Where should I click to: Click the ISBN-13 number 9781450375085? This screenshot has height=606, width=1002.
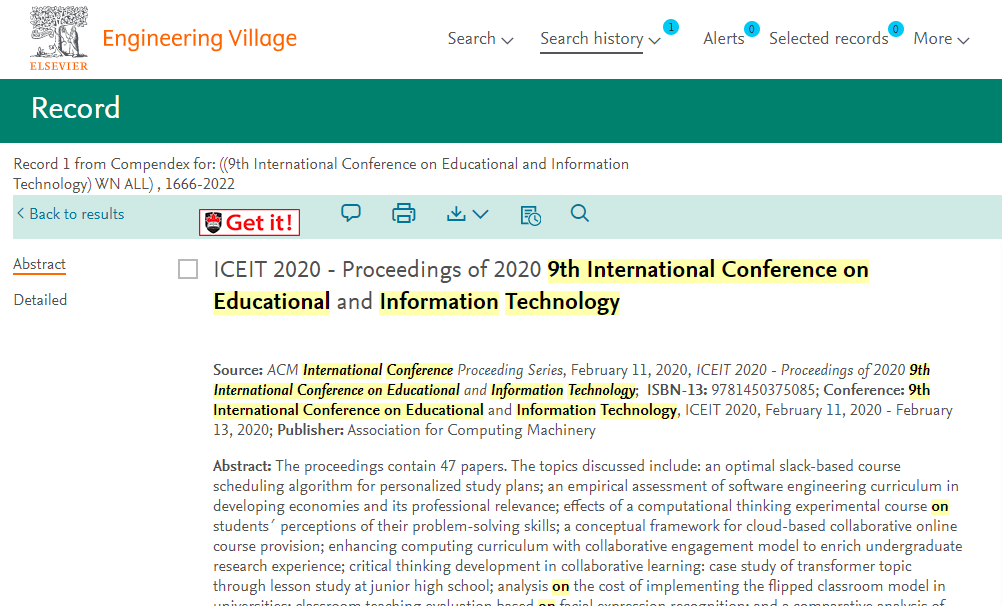[763, 390]
